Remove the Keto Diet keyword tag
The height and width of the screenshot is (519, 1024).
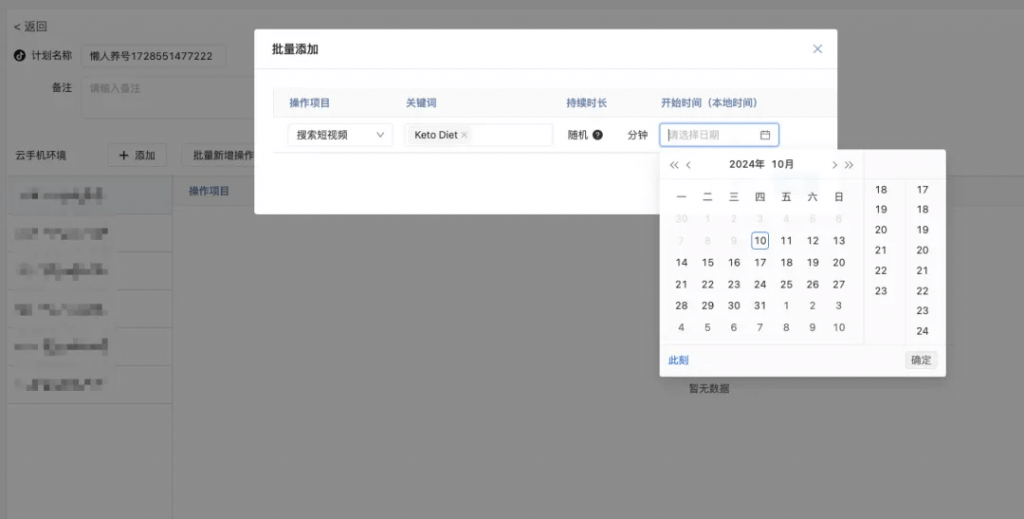(x=464, y=135)
